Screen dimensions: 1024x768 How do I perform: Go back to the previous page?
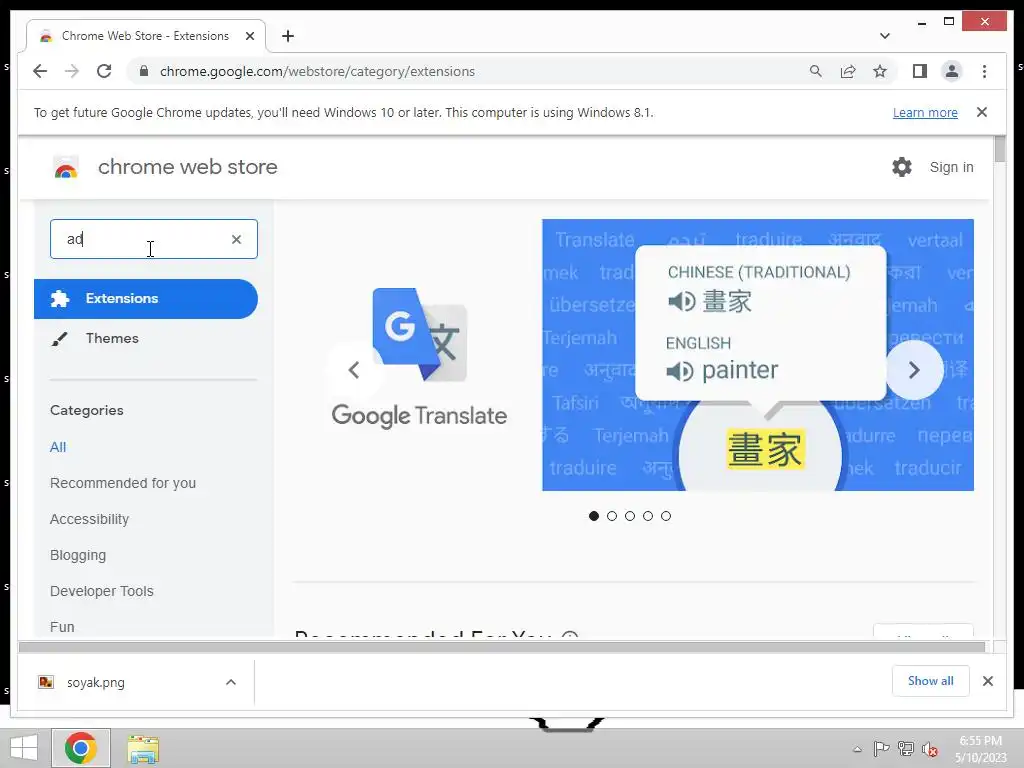[40, 71]
